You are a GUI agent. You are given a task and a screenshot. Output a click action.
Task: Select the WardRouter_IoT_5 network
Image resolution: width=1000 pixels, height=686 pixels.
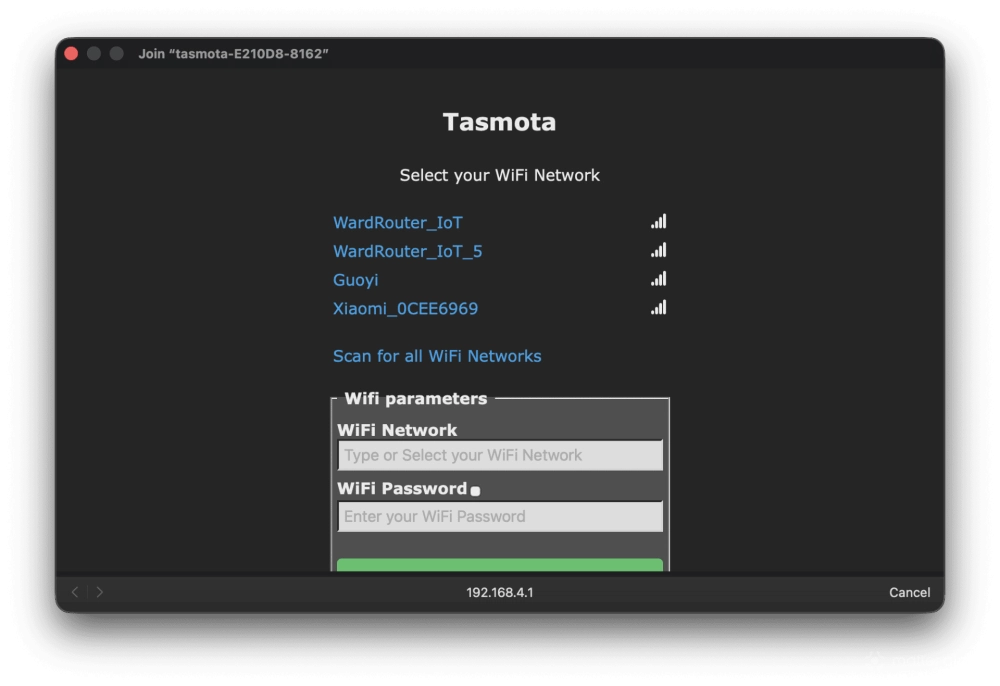point(407,251)
